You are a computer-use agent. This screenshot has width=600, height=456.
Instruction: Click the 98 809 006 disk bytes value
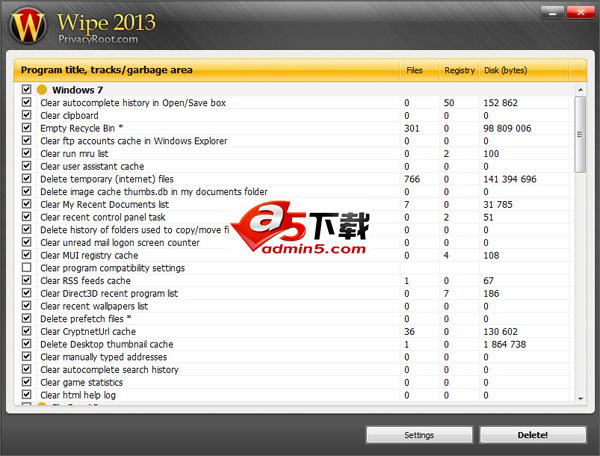click(x=507, y=128)
